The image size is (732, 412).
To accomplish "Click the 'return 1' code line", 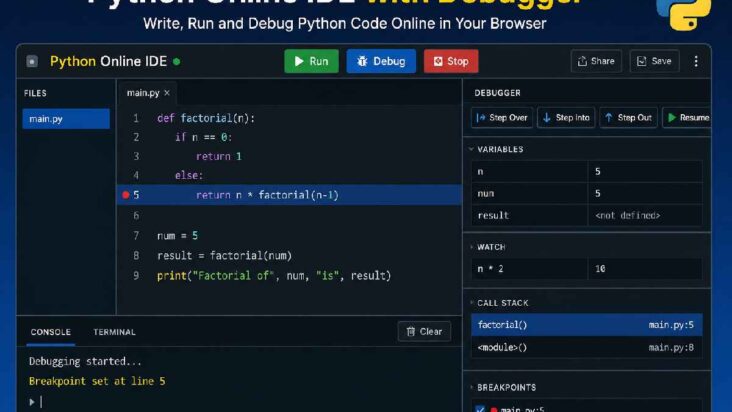I will 218,156.
